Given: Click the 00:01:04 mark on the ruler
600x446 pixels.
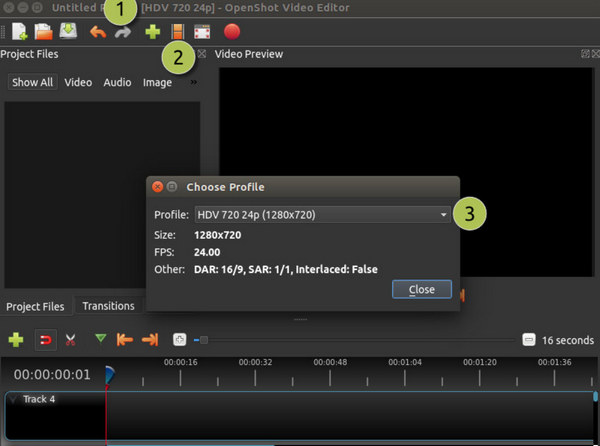Looking at the screenshot, I should [405, 362].
